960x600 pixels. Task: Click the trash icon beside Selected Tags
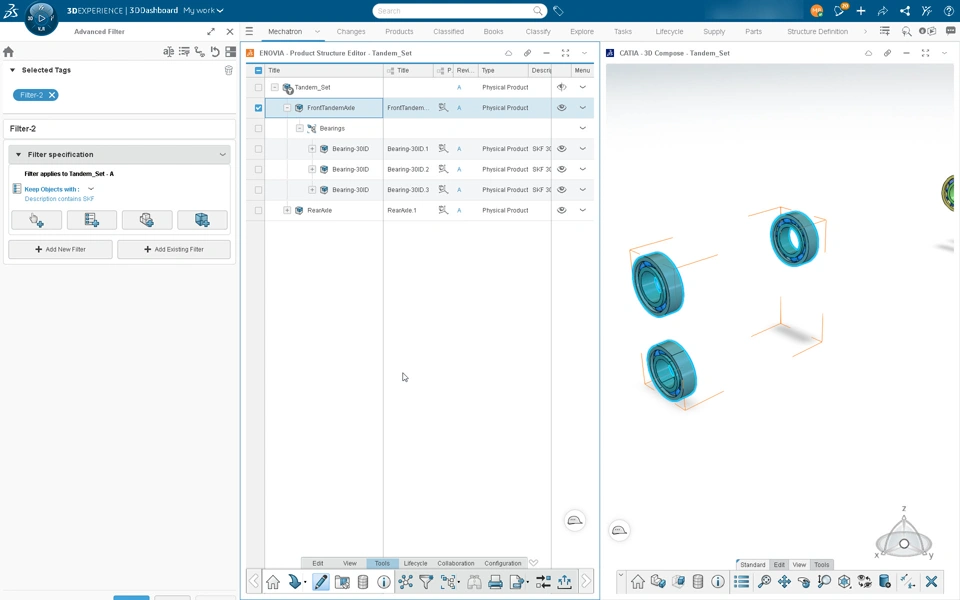(x=228, y=70)
